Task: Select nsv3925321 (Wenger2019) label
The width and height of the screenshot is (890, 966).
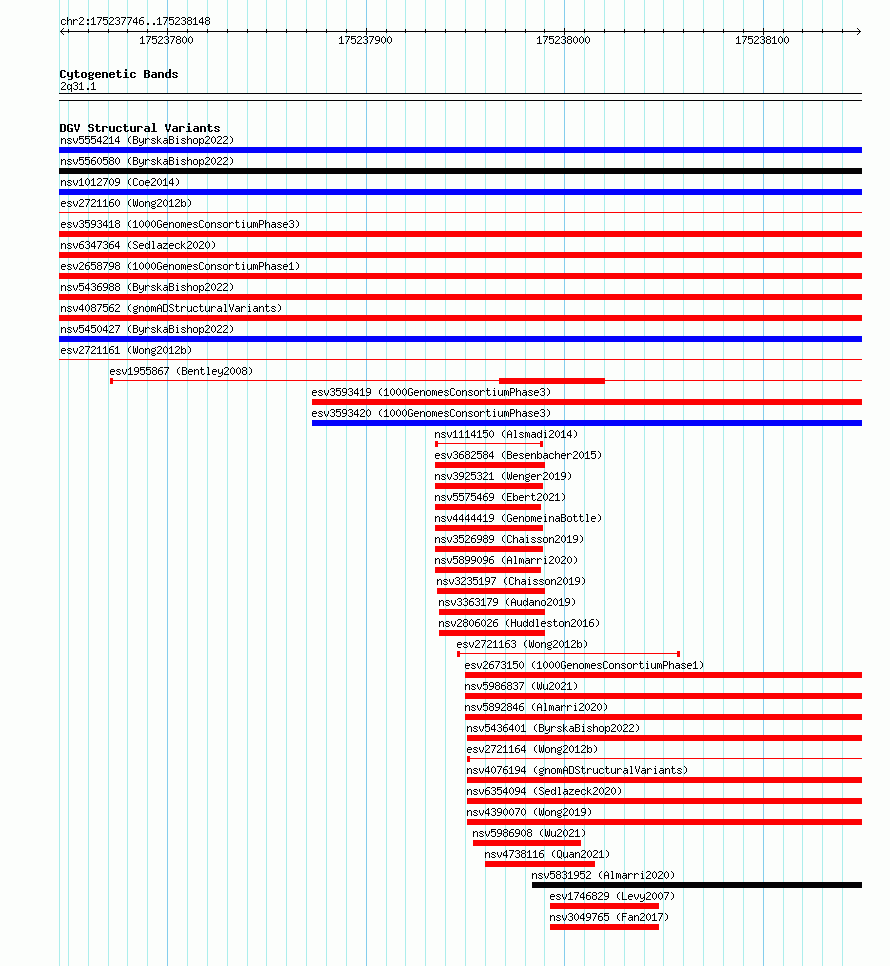Action: click(x=503, y=476)
